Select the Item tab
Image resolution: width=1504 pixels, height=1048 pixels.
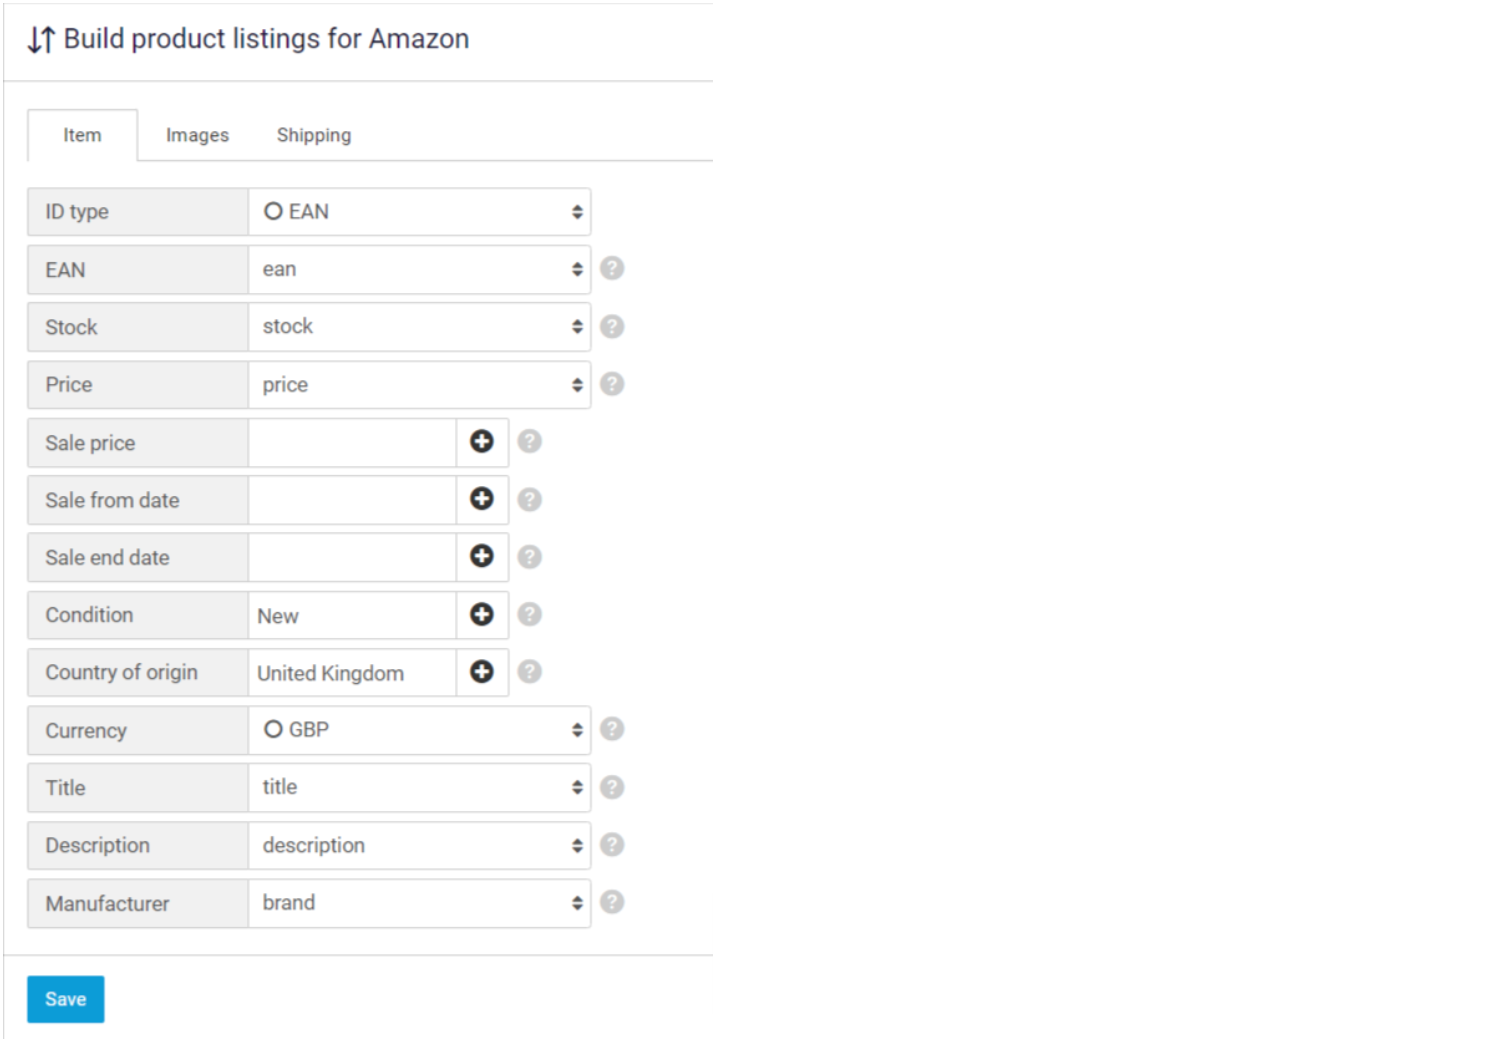(x=82, y=134)
